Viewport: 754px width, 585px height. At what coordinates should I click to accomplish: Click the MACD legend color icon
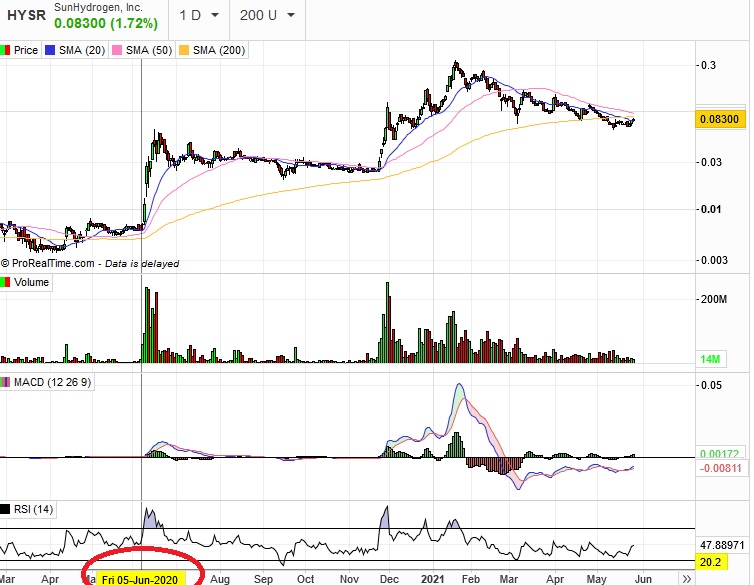coord(5,383)
